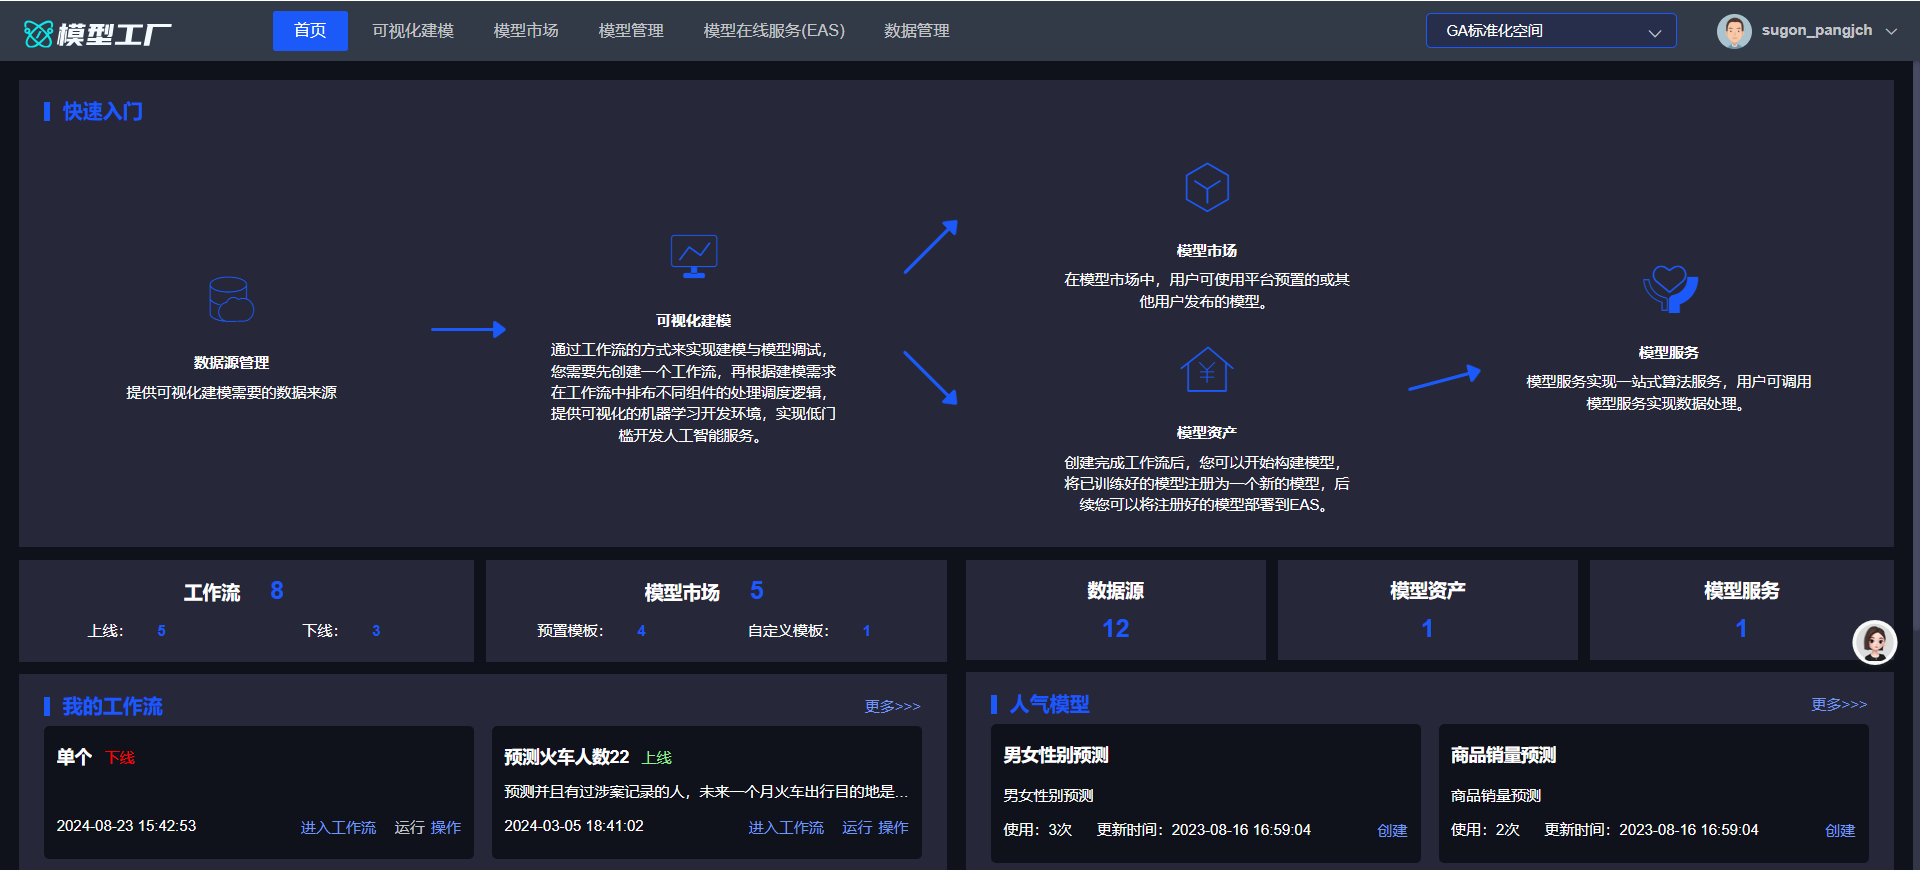Click the 模型工厂 logo icon
1920x870 pixels.
click(x=38, y=34)
